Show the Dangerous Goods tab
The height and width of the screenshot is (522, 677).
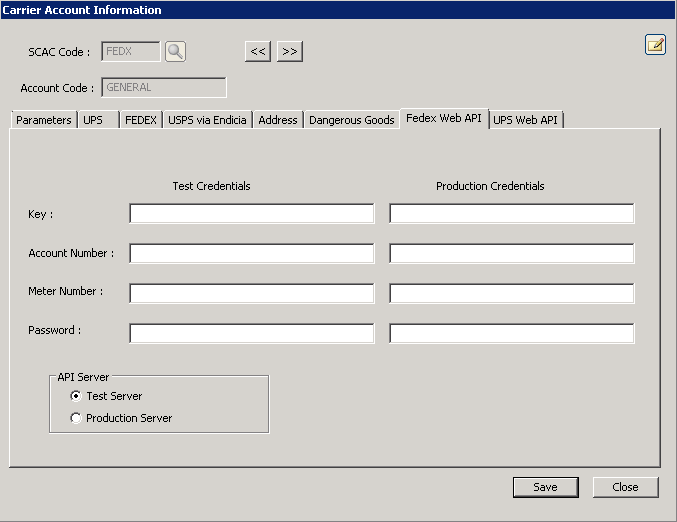pyautogui.click(x=352, y=120)
